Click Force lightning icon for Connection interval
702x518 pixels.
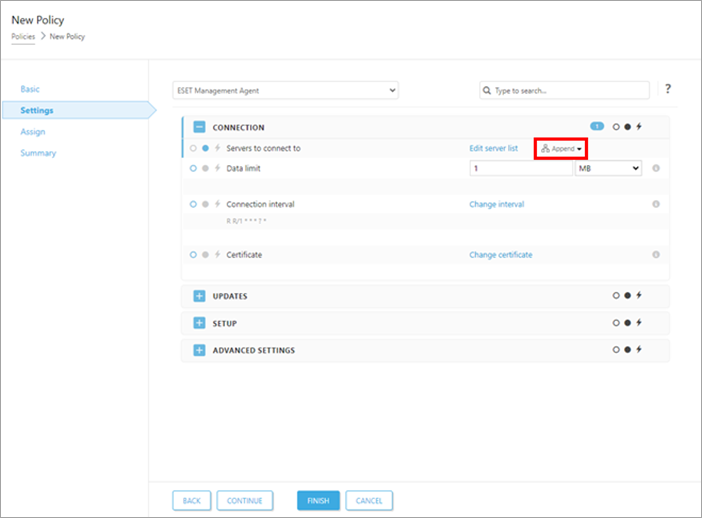coord(218,204)
